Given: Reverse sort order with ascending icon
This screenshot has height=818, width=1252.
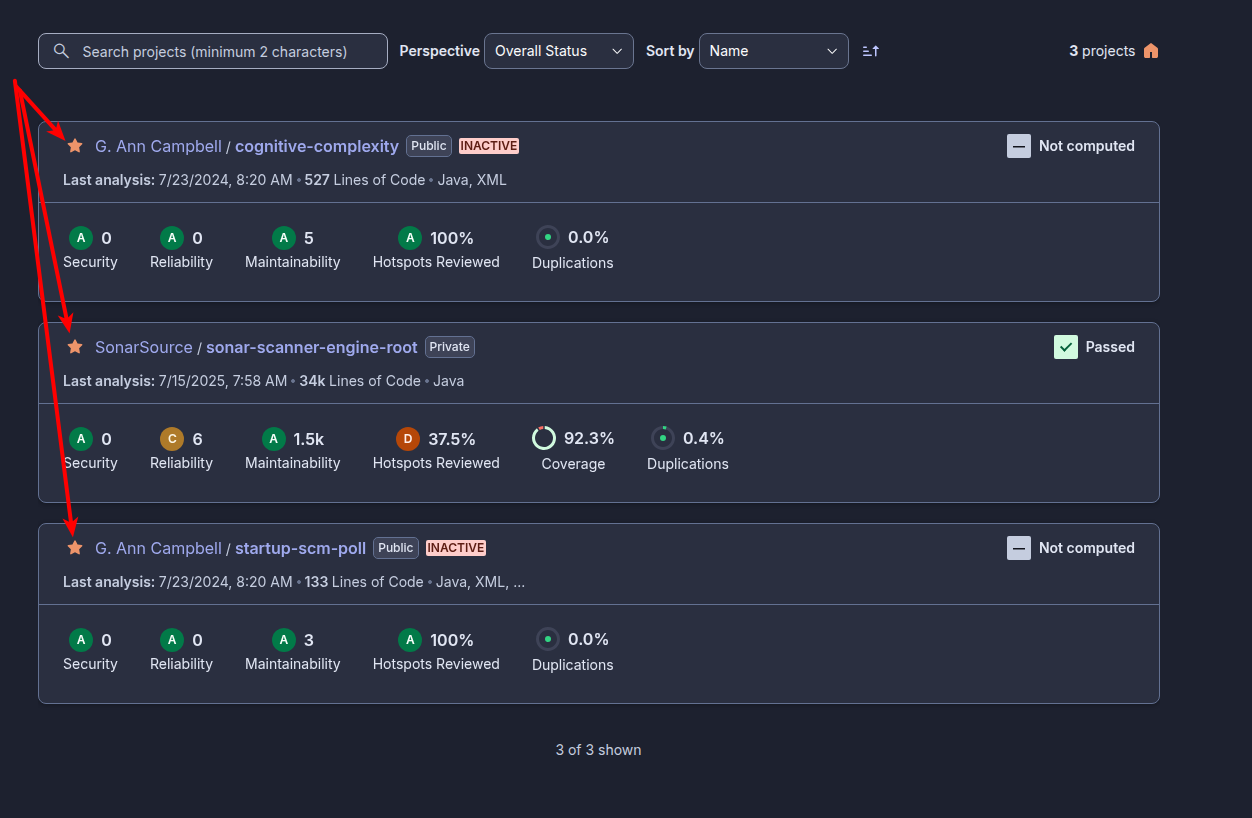Looking at the screenshot, I should tap(871, 51).
